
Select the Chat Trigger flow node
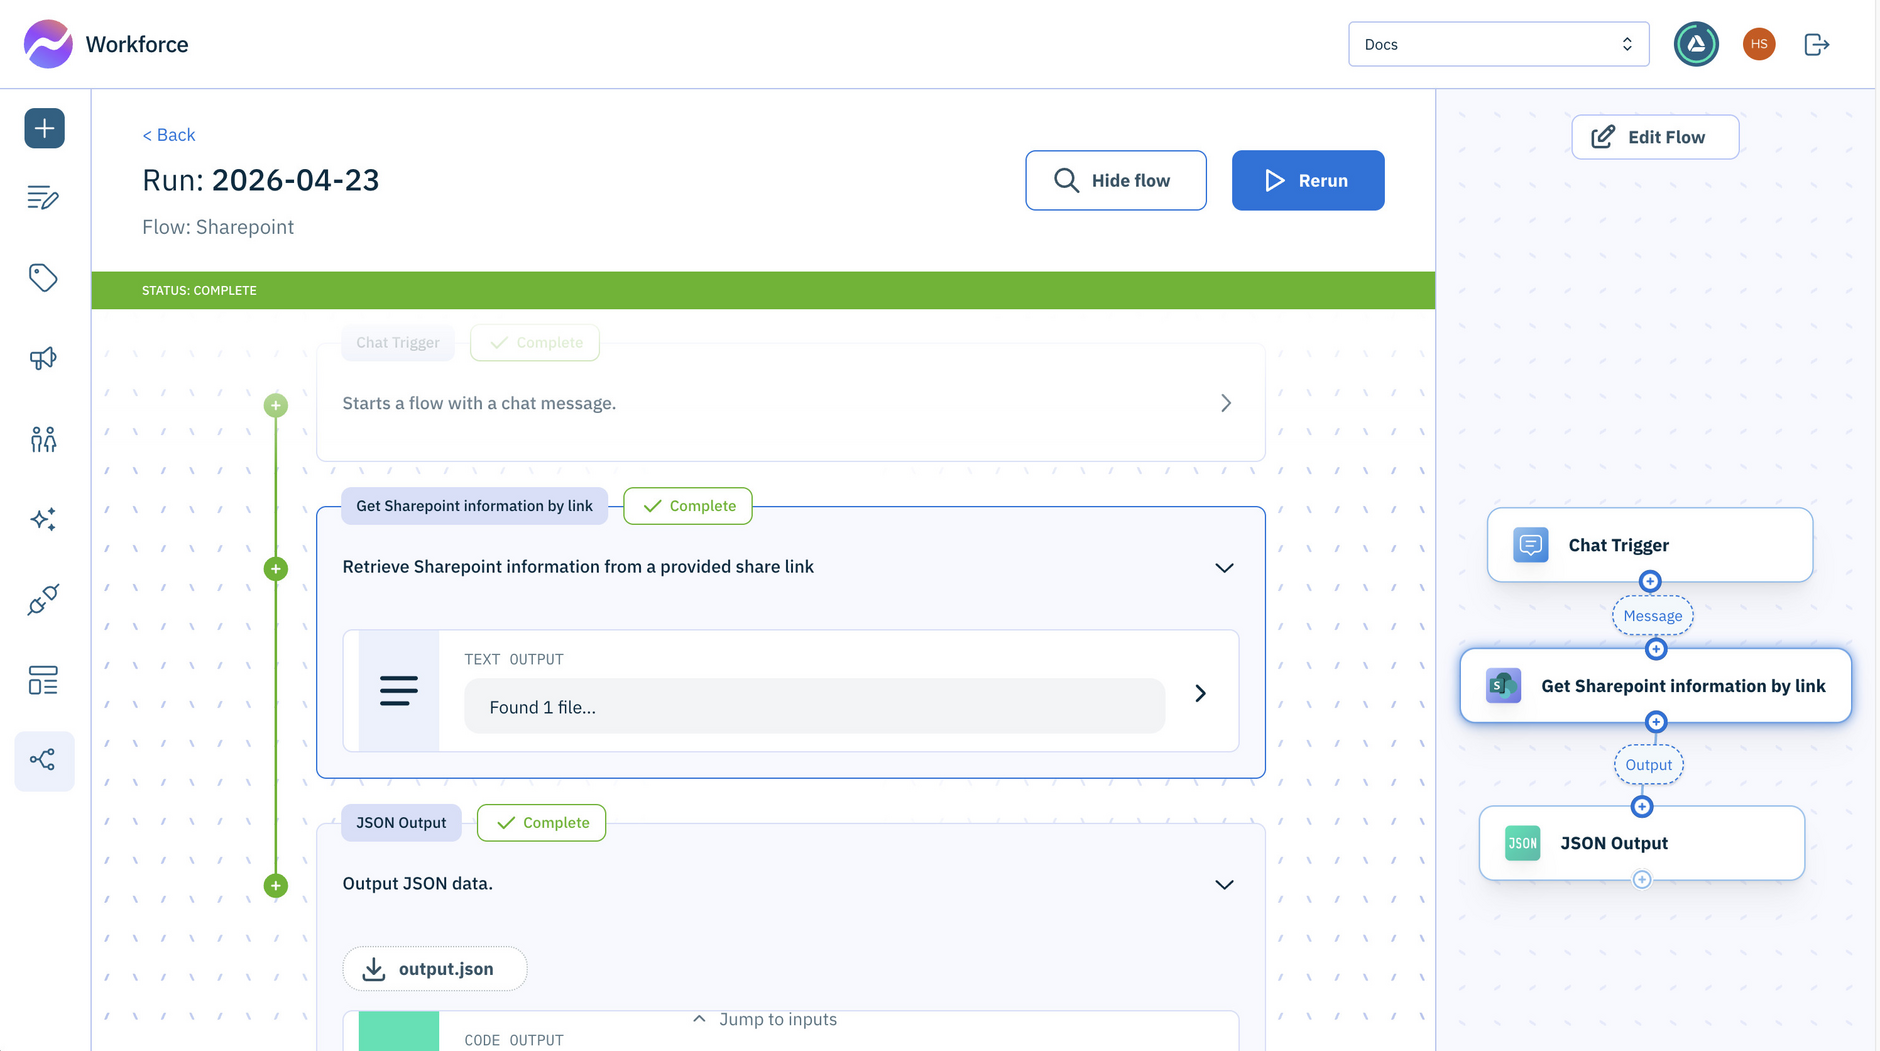point(1649,545)
